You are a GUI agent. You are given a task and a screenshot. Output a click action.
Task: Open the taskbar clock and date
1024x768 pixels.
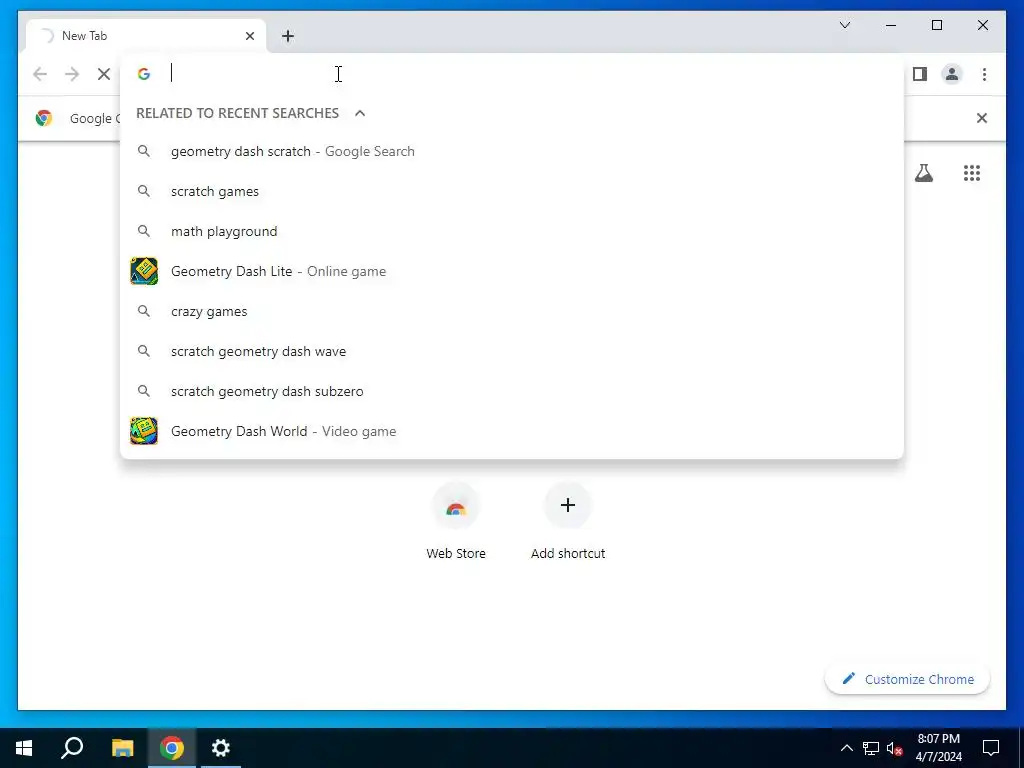point(938,748)
